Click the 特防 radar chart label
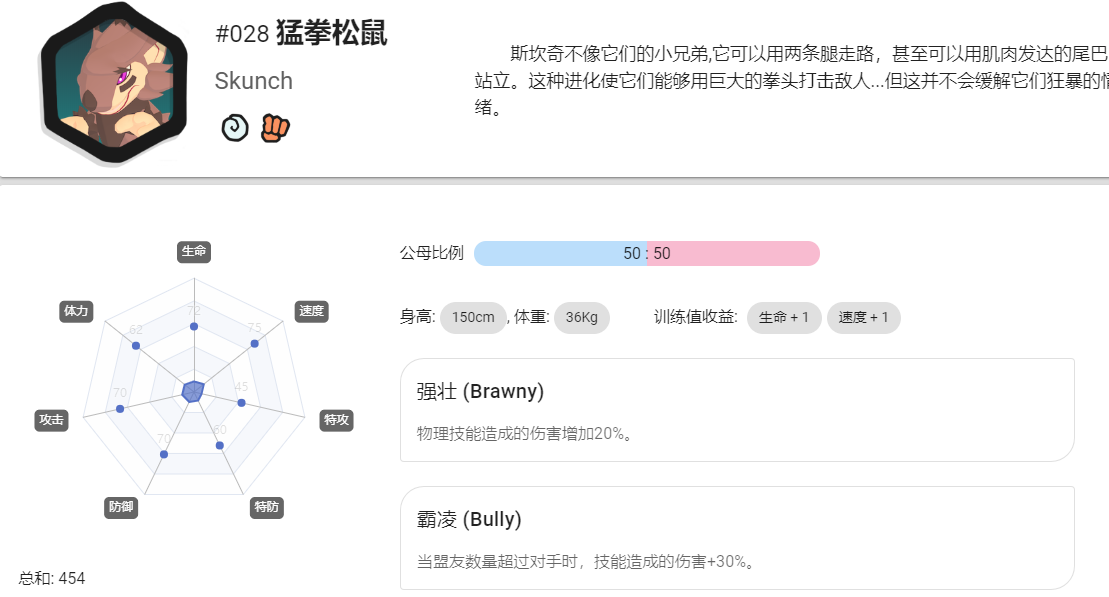 [x=267, y=507]
